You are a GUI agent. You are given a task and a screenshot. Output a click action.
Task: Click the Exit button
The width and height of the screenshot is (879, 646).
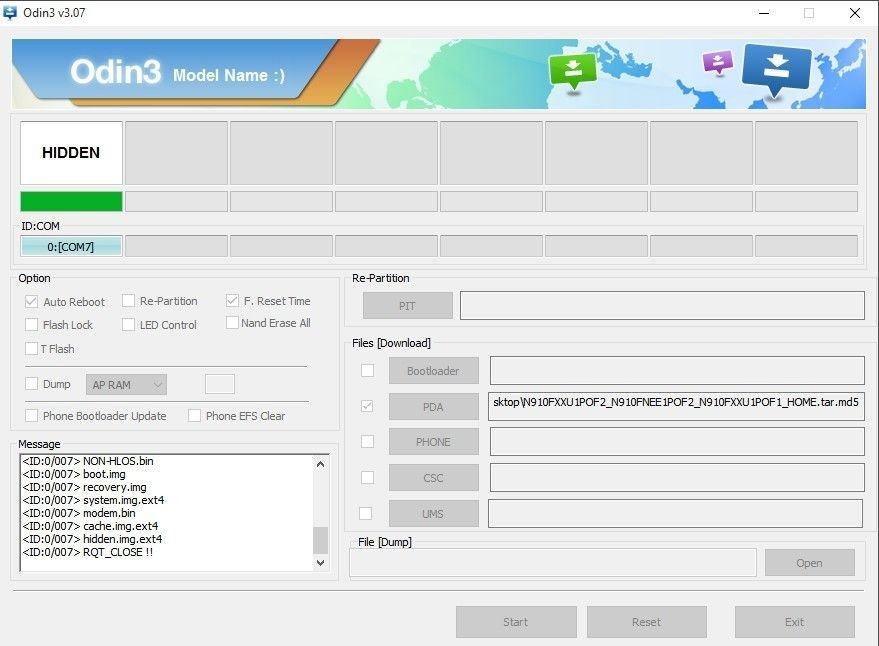(x=794, y=622)
